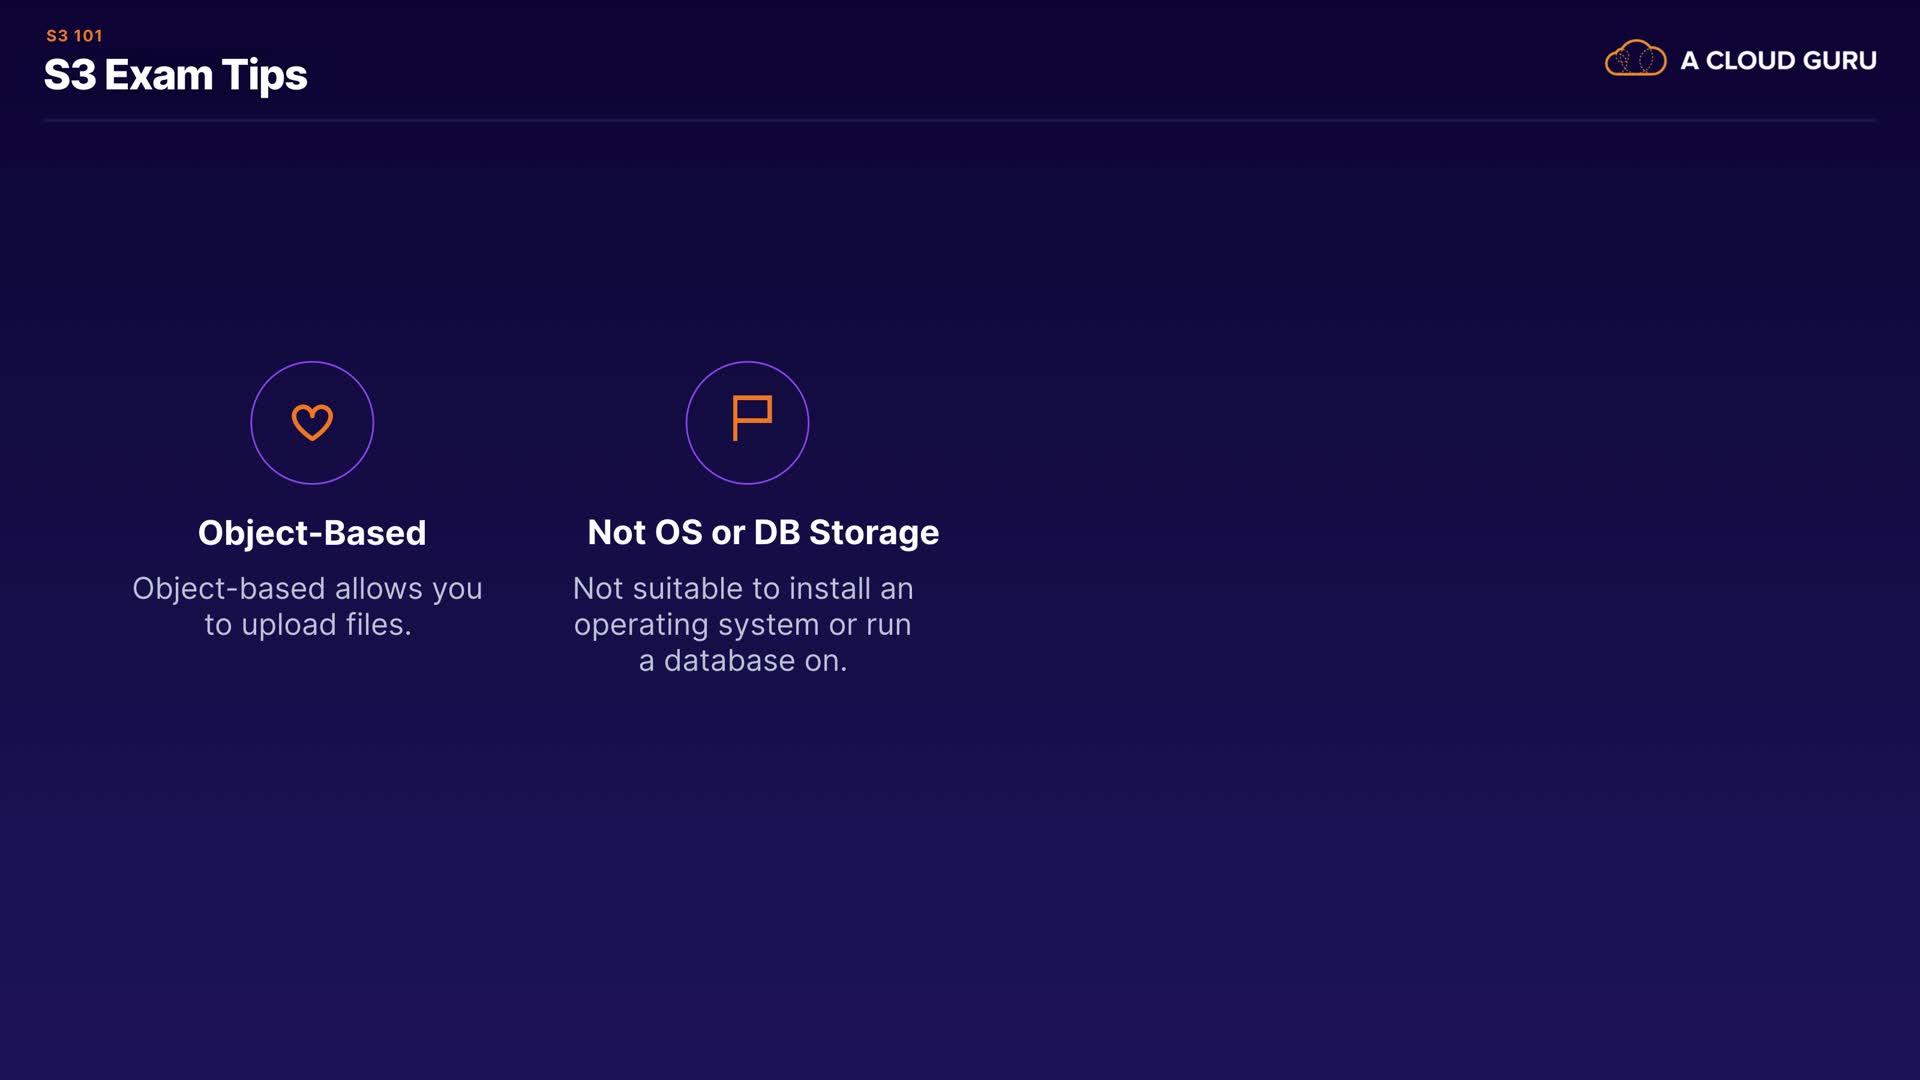Select the orange "S3 101" section label
Screen dimensions: 1920x1080
(x=74, y=36)
